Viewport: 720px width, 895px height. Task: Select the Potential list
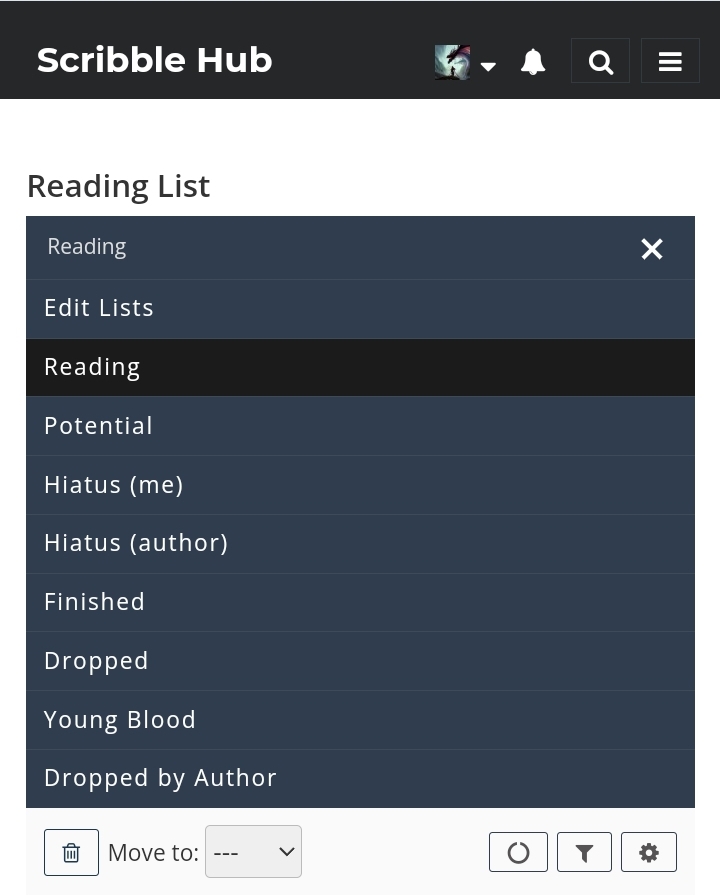(98, 425)
